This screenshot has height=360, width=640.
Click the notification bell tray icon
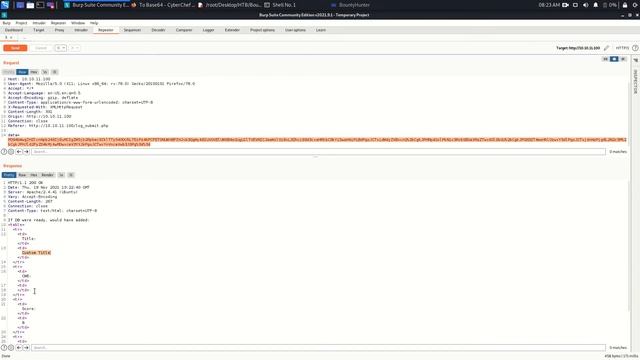click(x=596, y=5)
